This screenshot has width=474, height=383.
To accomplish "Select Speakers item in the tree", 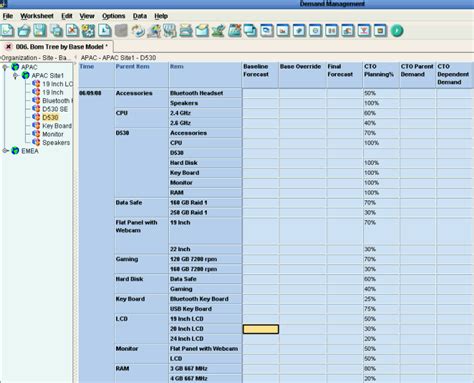I will coord(56,143).
